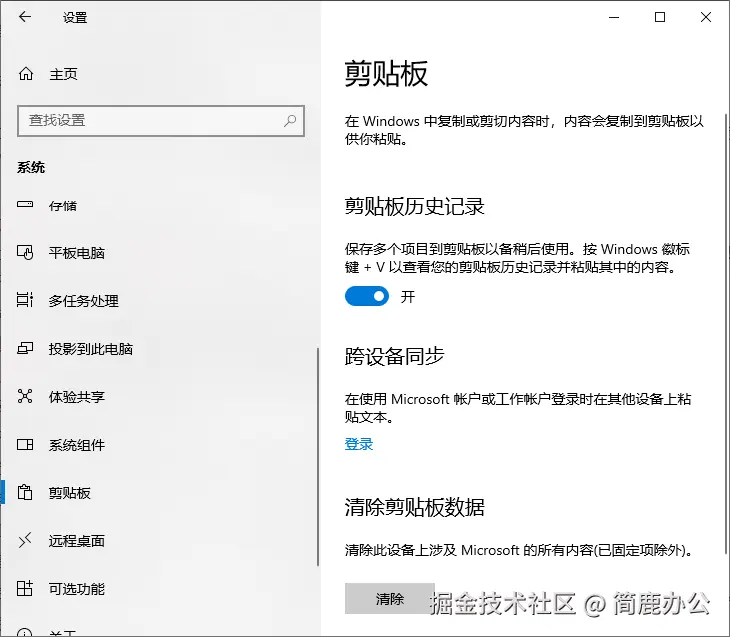Click the 剪贴板 page title
Image resolution: width=730 pixels, height=637 pixels.
click(x=386, y=74)
